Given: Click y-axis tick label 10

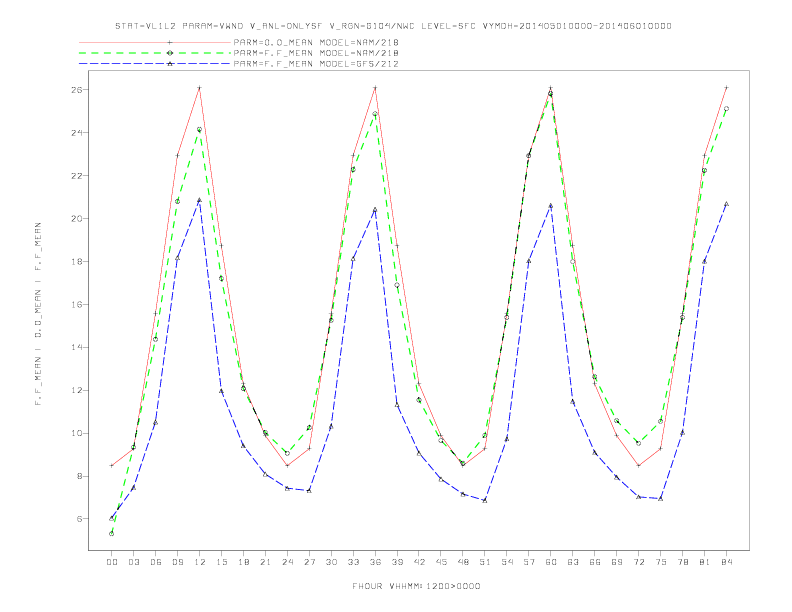Looking at the screenshot, I should (x=79, y=433).
